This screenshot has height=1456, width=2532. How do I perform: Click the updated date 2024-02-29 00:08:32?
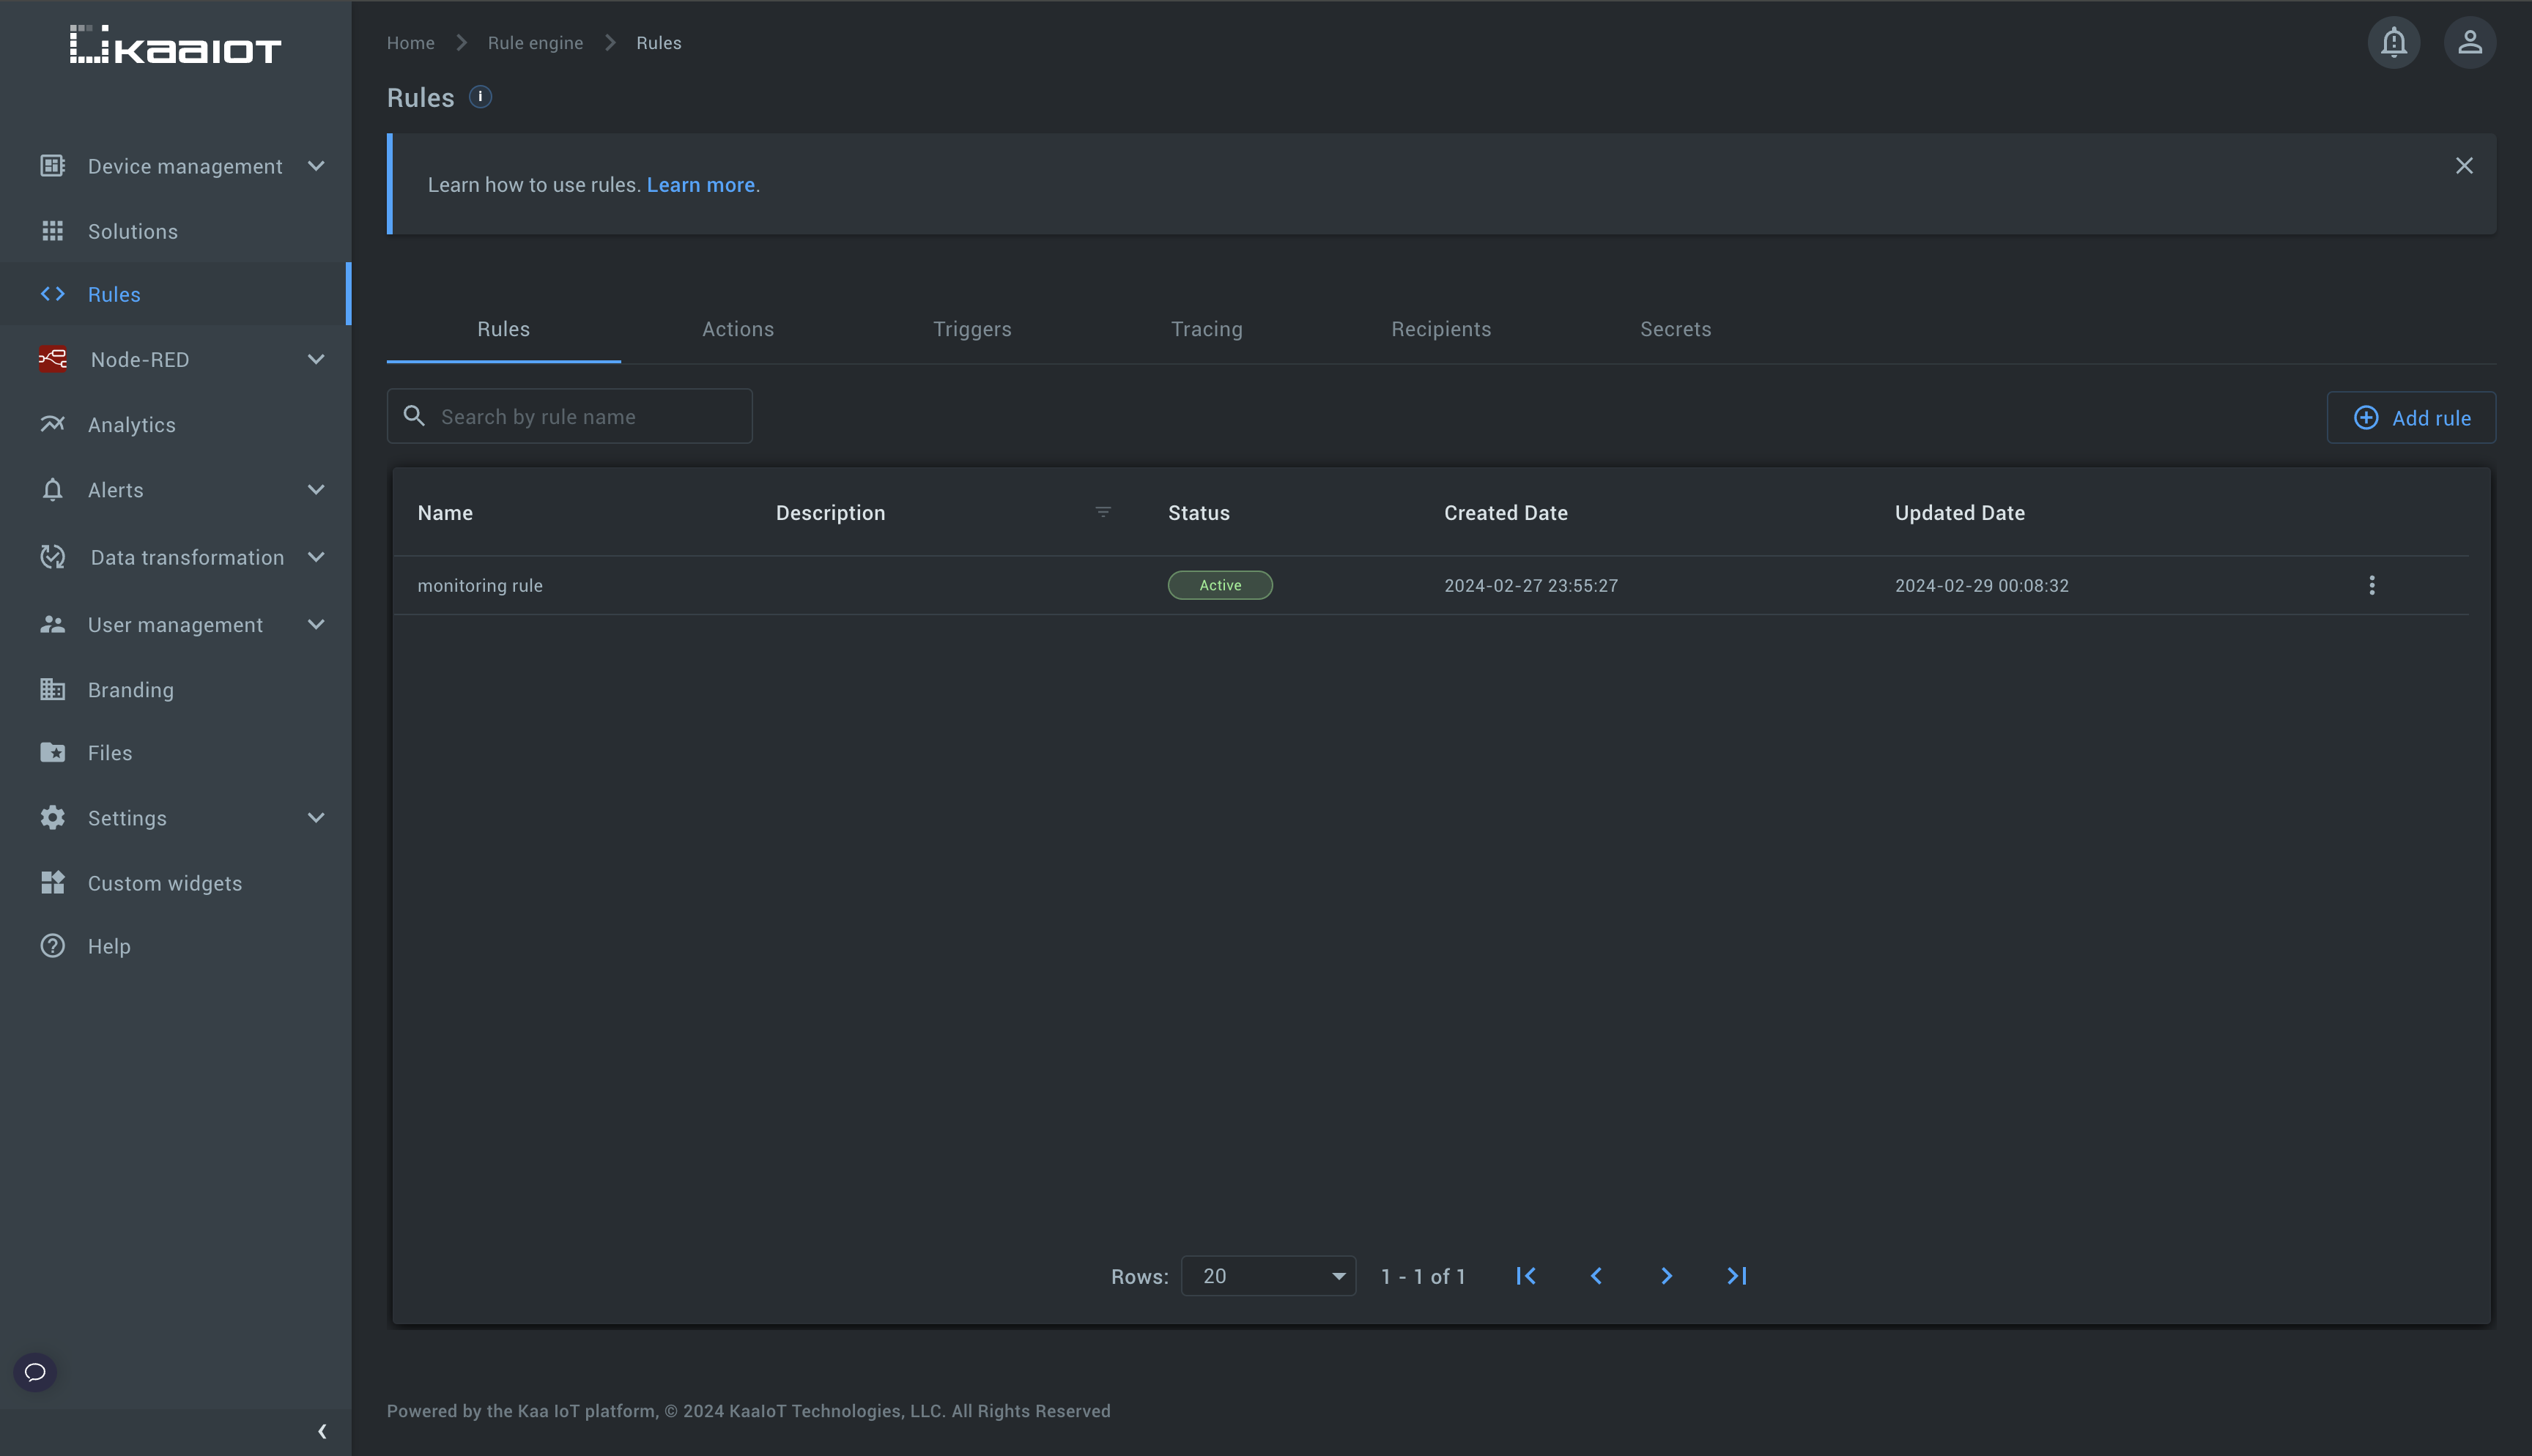[x=1981, y=585]
